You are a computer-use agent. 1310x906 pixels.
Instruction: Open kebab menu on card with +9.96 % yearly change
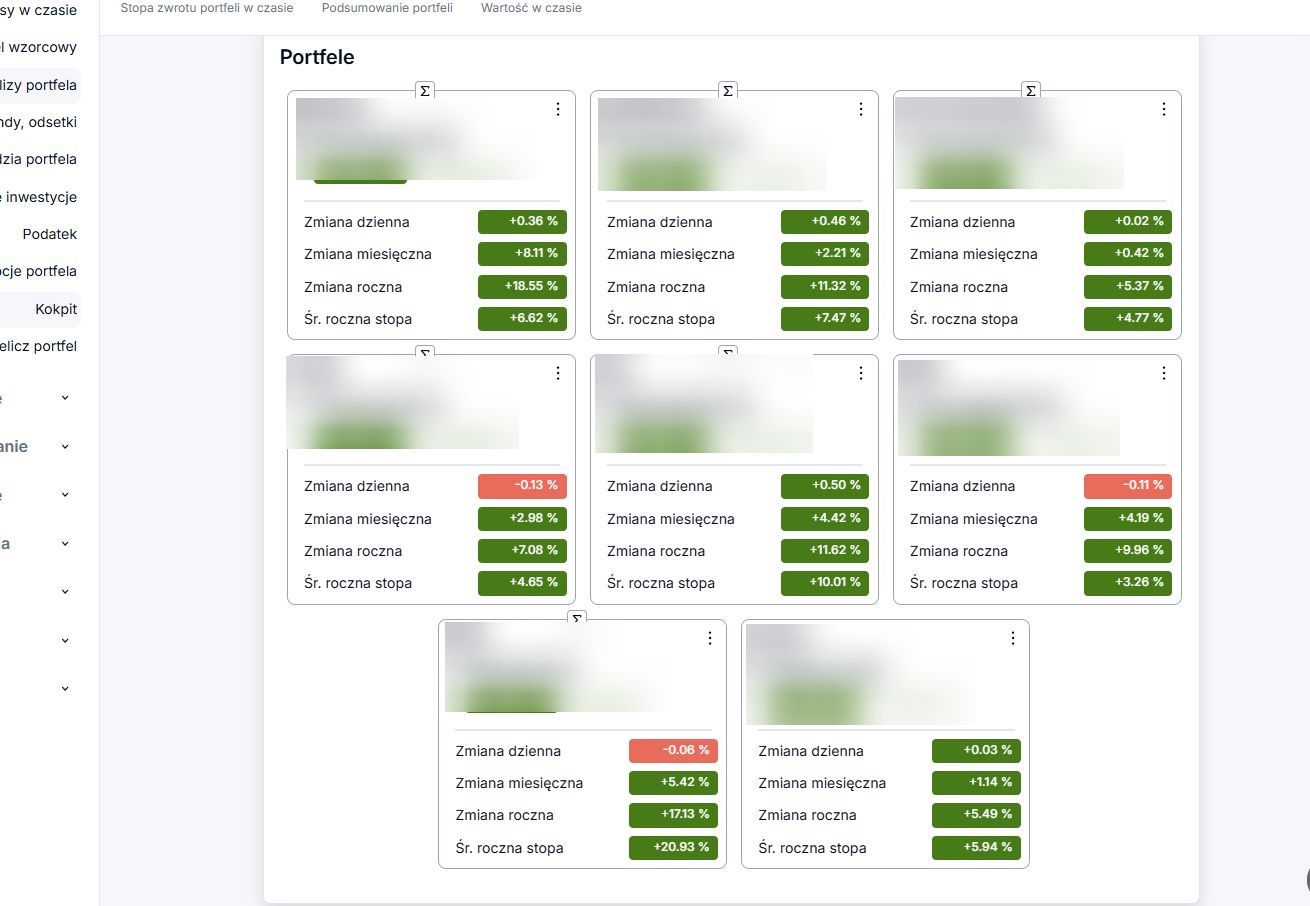point(1164,373)
